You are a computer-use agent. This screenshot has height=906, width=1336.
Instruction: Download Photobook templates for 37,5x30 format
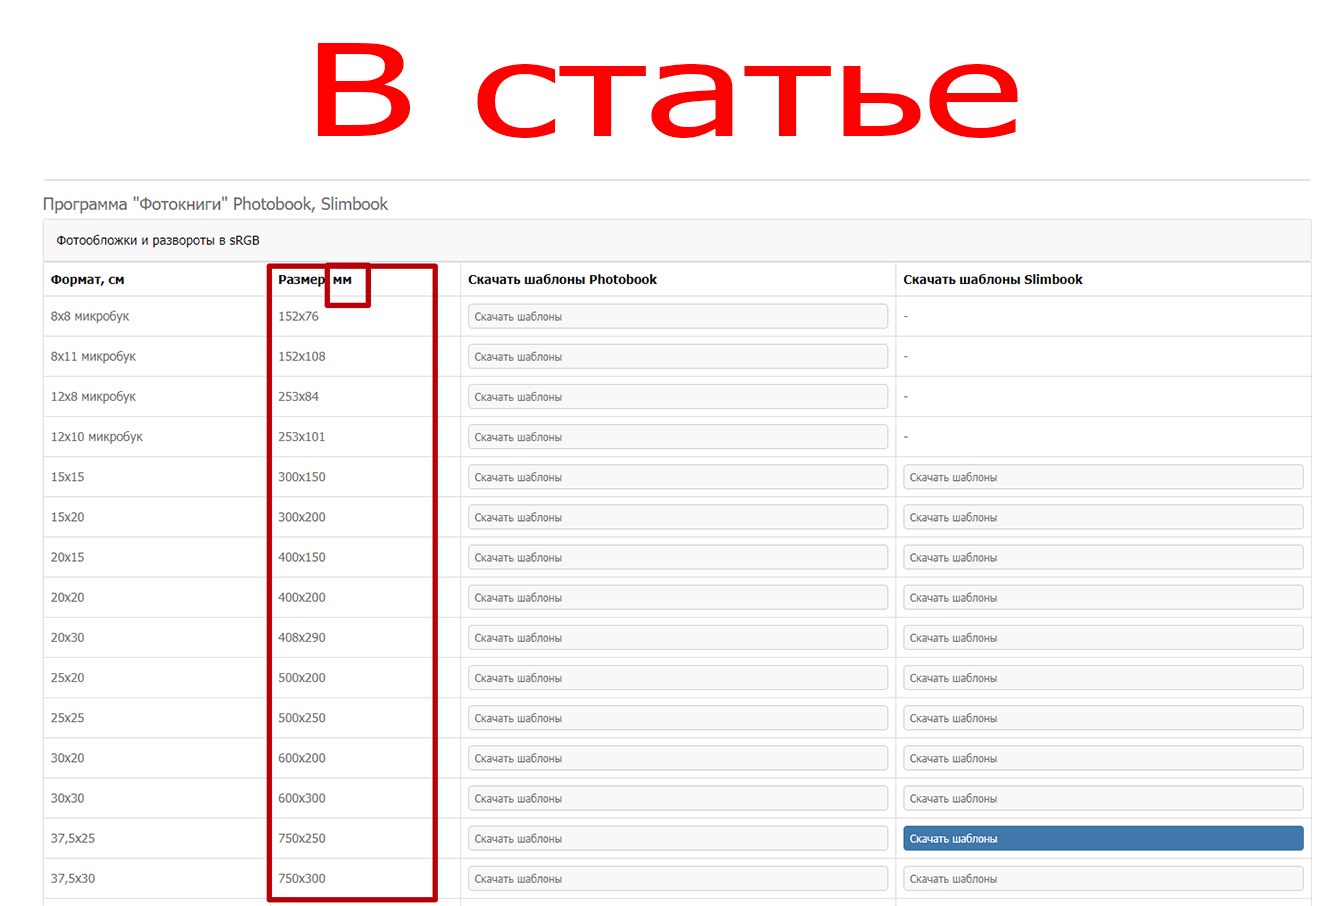point(677,878)
